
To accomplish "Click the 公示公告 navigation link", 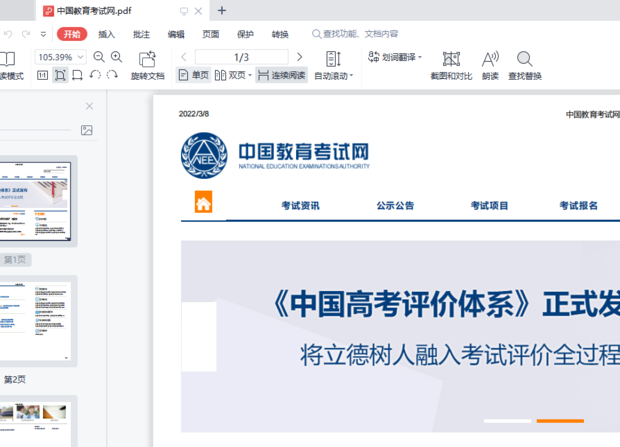I will [x=395, y=206].
